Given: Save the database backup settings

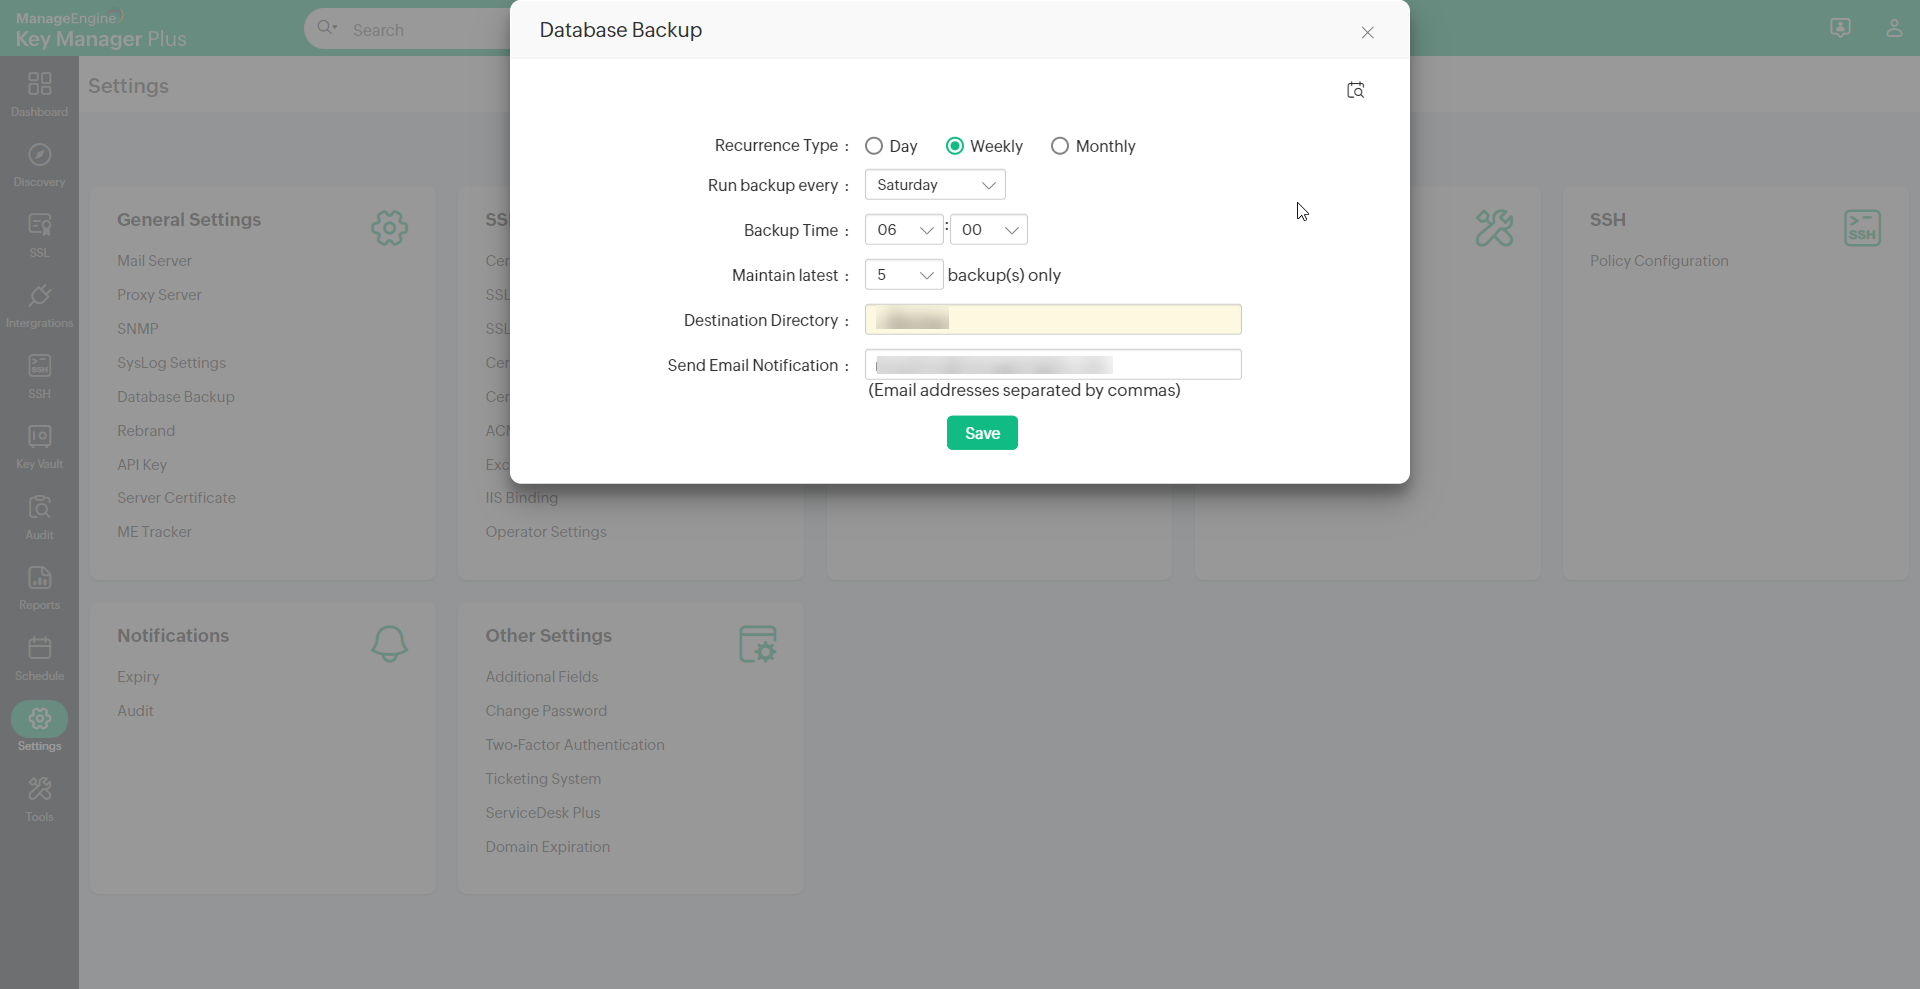Looking at the screenshot, I should (982, 433).
